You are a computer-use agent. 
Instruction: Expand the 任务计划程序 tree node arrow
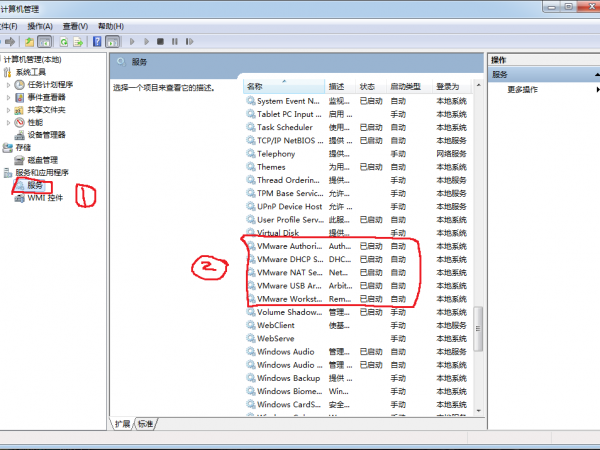coord(9,85)
